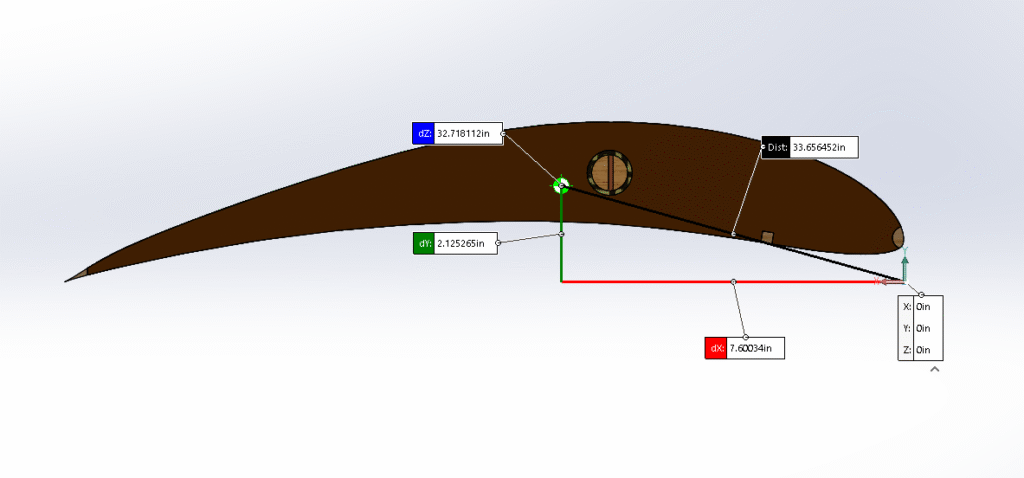Select the green-circled measurement point on airfoil
The image size is (1024, 478).
pyautogui.click(x=561, y=185)
